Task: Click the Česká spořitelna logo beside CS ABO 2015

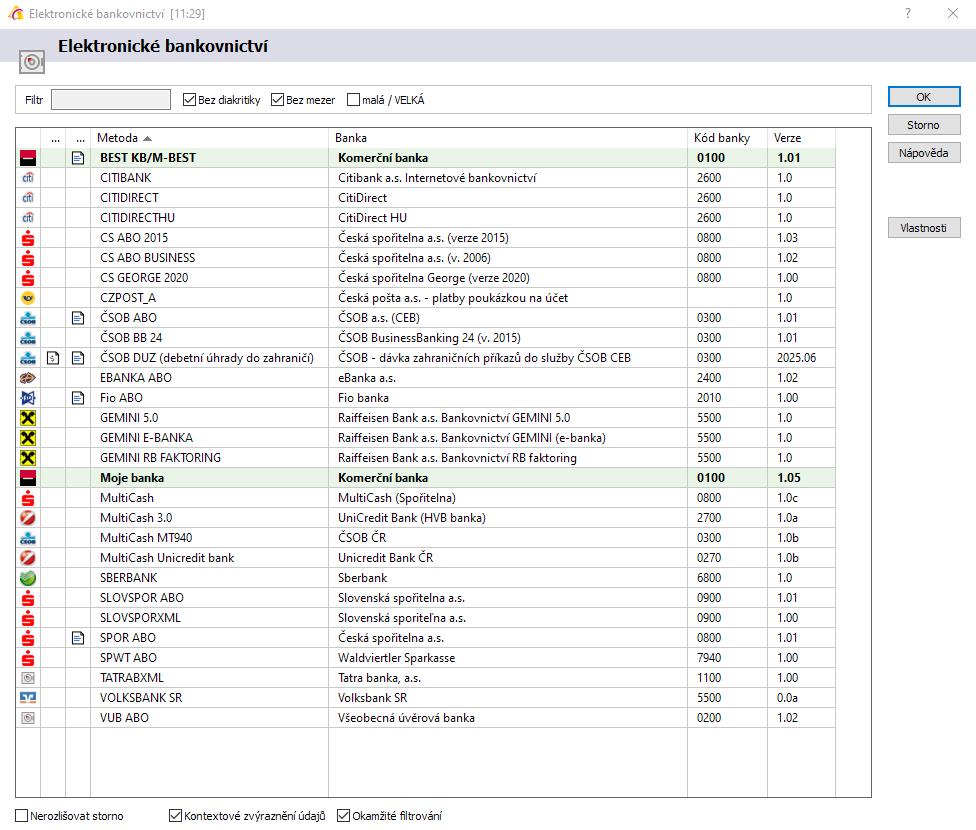Action: pyautogui.click(x=28, y=238)
